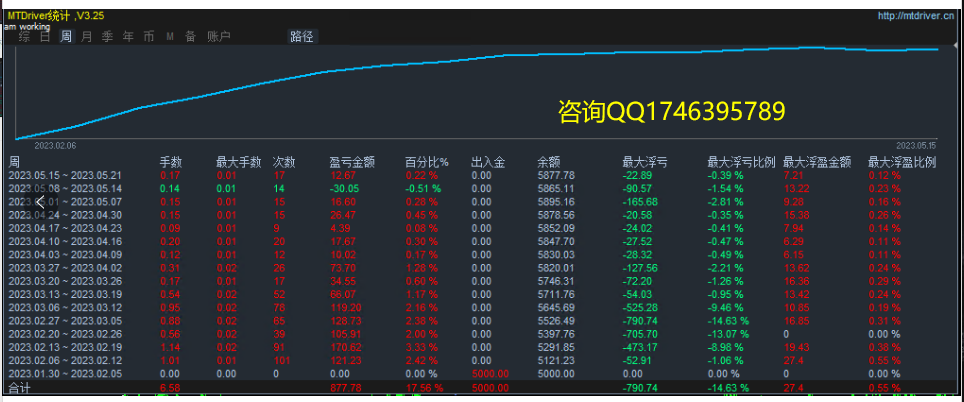Select the 2023.02.06 ~ 2023.02.12 week row
Screen dimensions: 964x402
pyautogui.click(x=65, y=359)
